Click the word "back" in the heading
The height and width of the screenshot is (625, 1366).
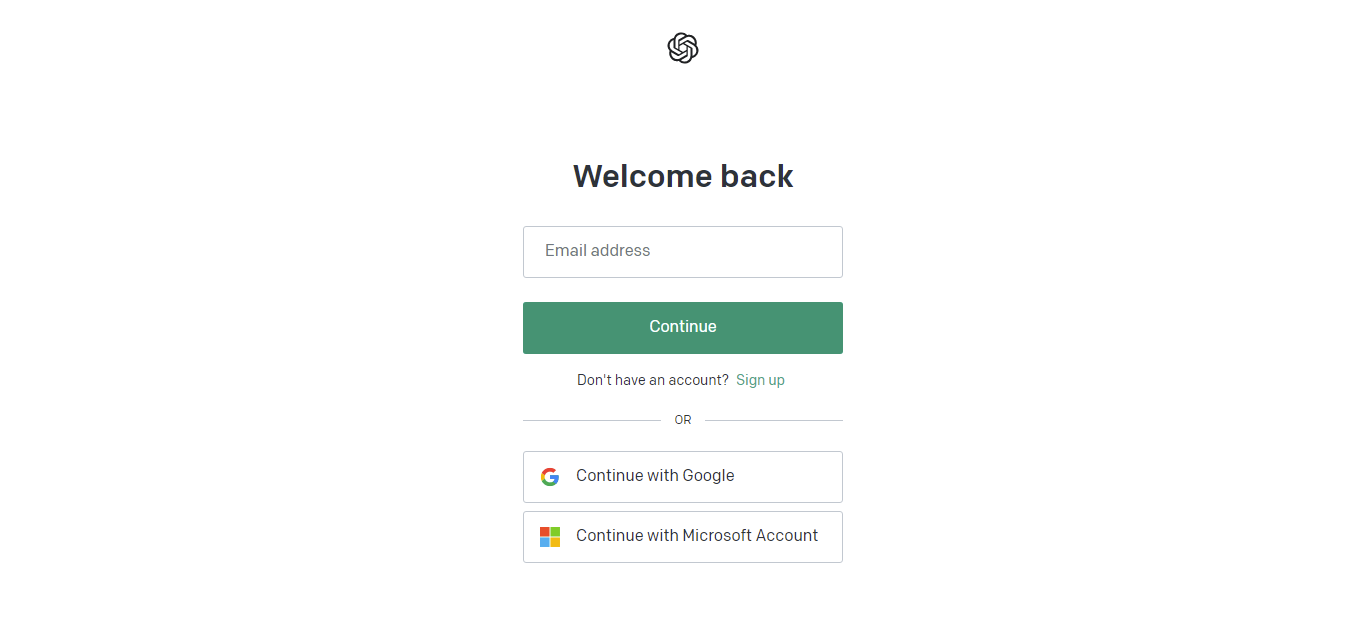point(757,176)
